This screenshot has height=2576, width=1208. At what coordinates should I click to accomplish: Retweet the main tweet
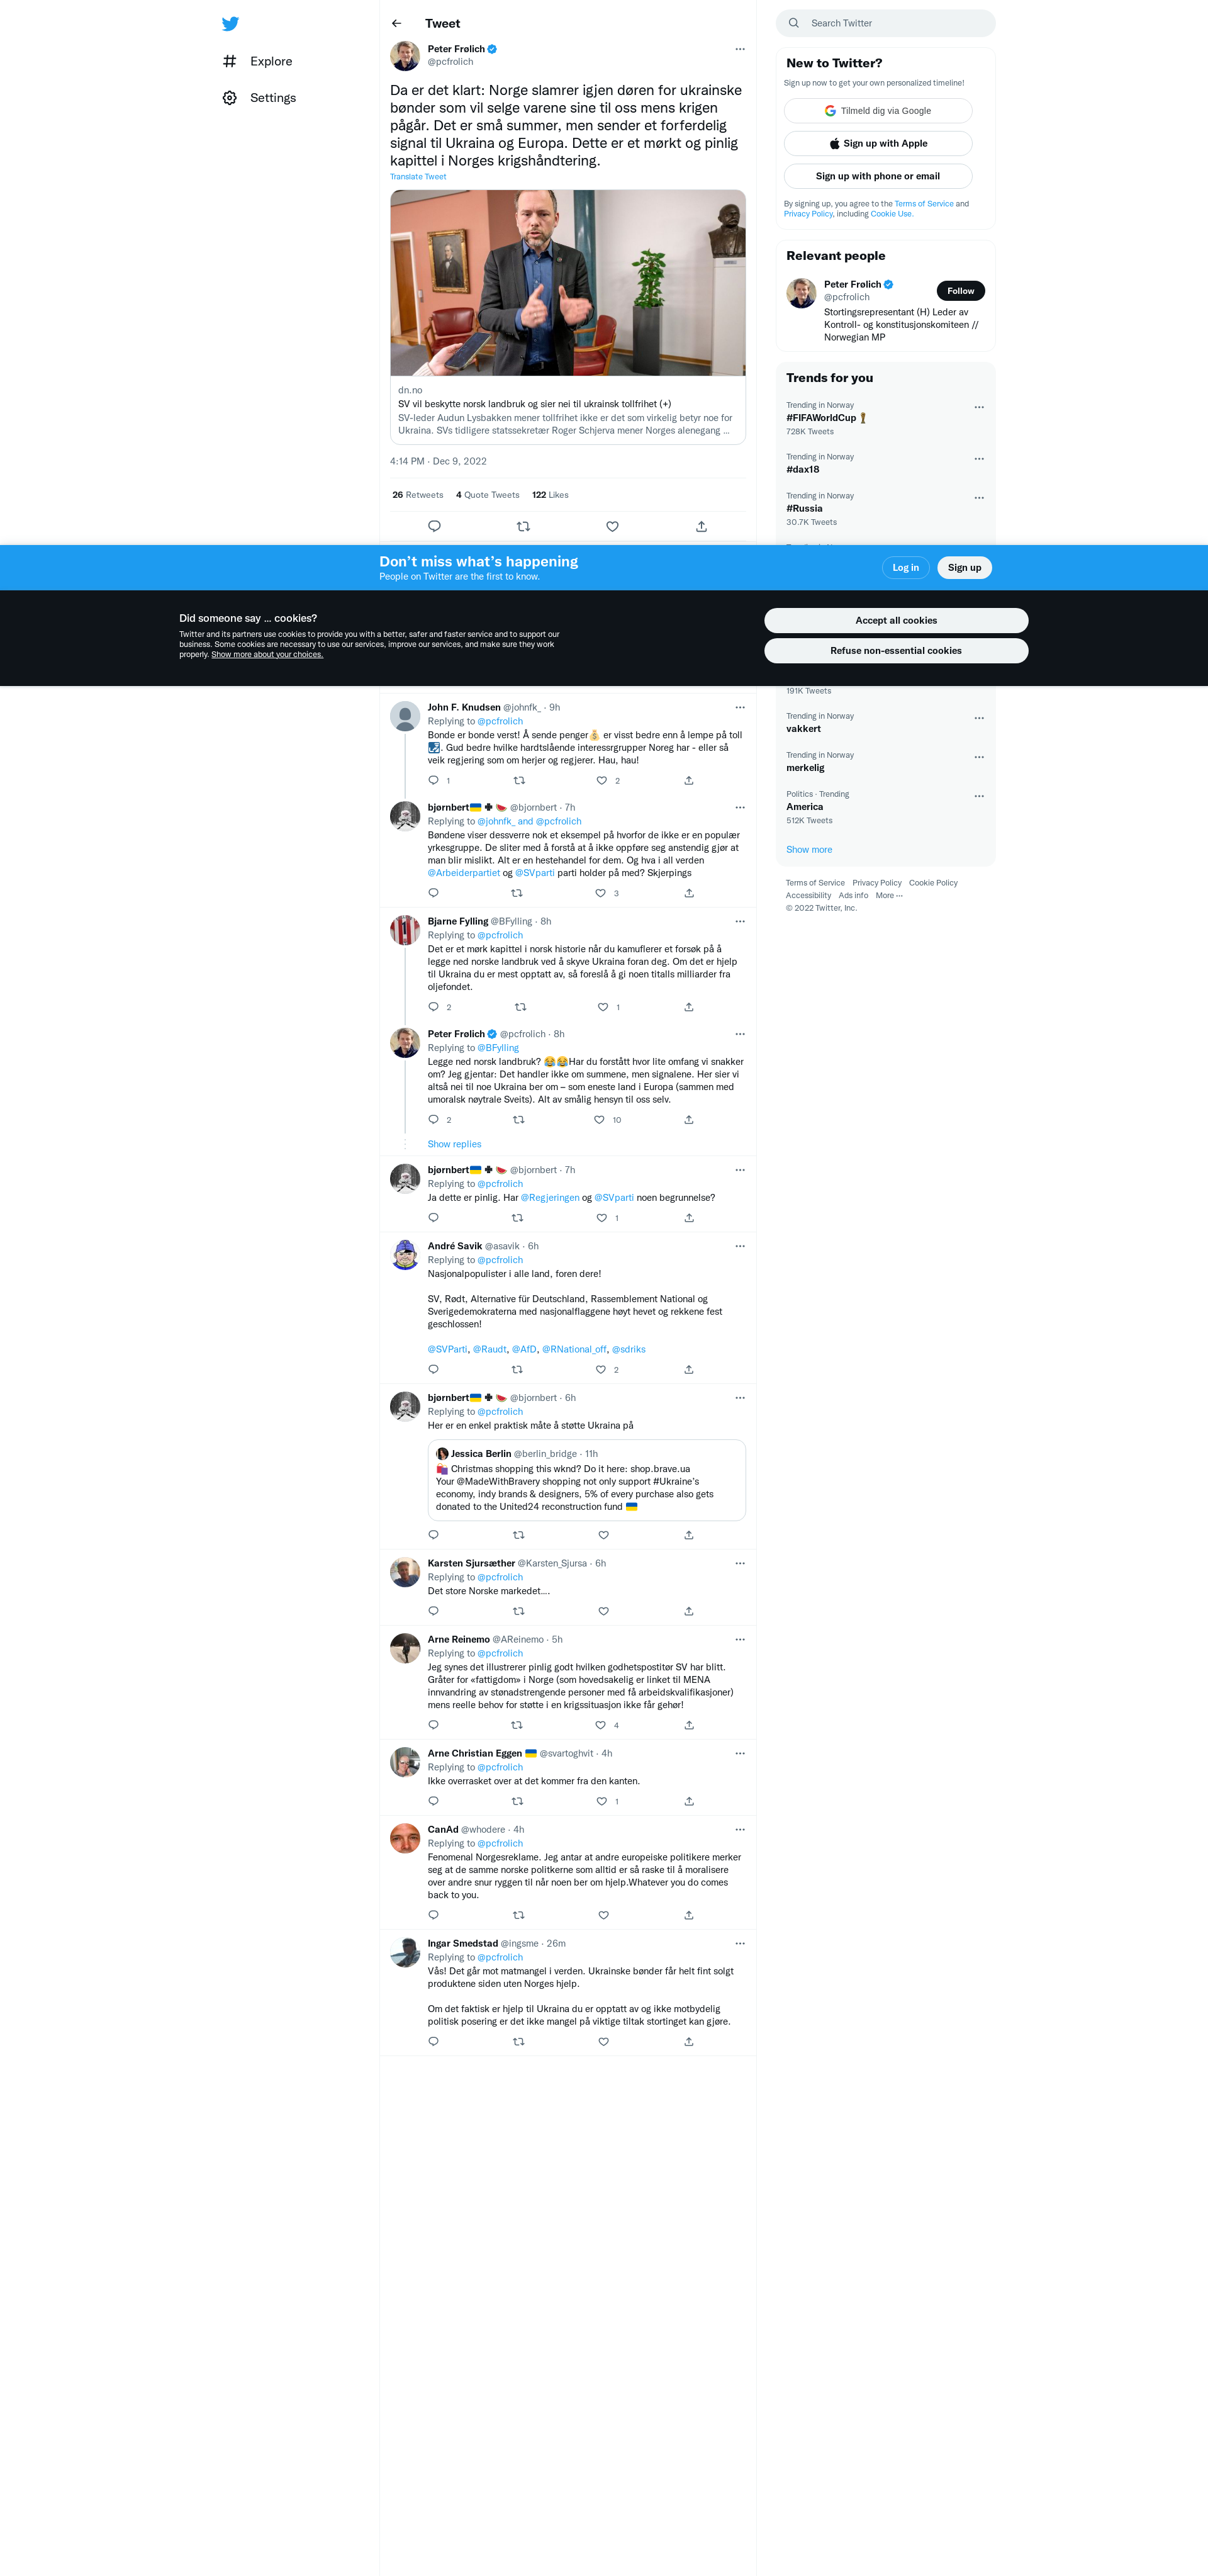(x=523, y=526)
